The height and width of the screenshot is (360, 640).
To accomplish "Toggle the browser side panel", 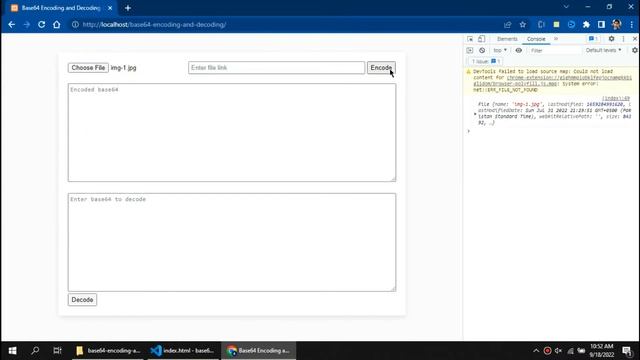I will (x=601, y=24).
